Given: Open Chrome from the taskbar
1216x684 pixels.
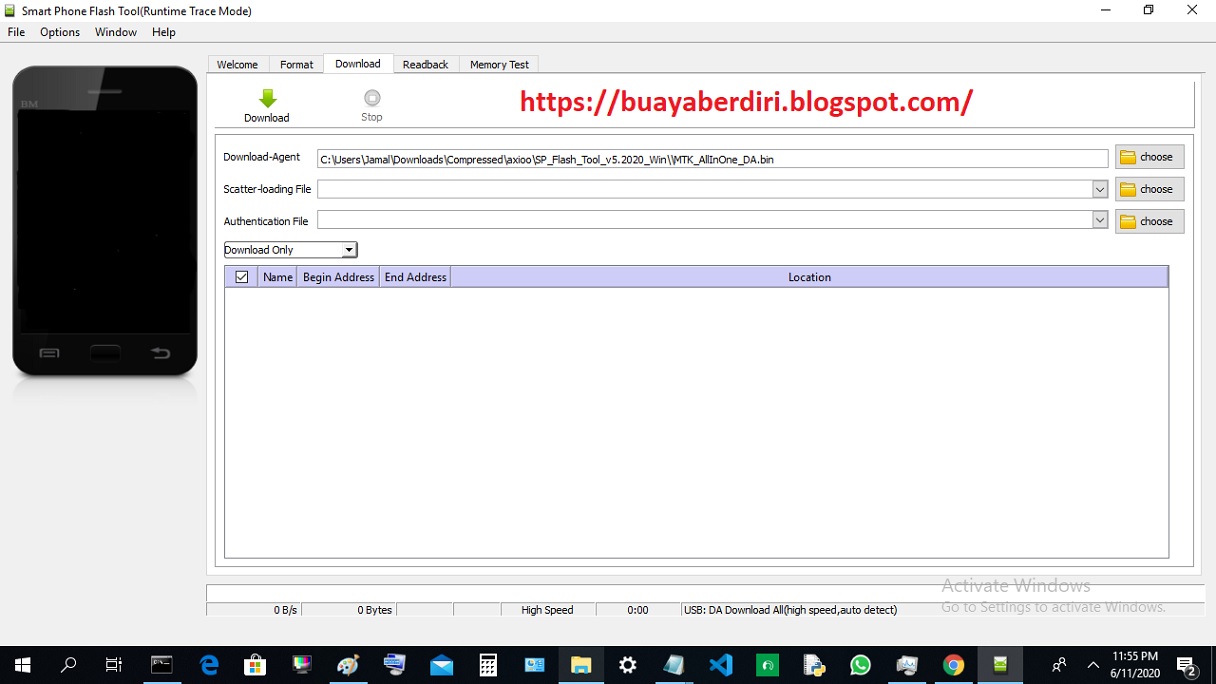Looking at the screenshot, I should click(x=953, y=664).
